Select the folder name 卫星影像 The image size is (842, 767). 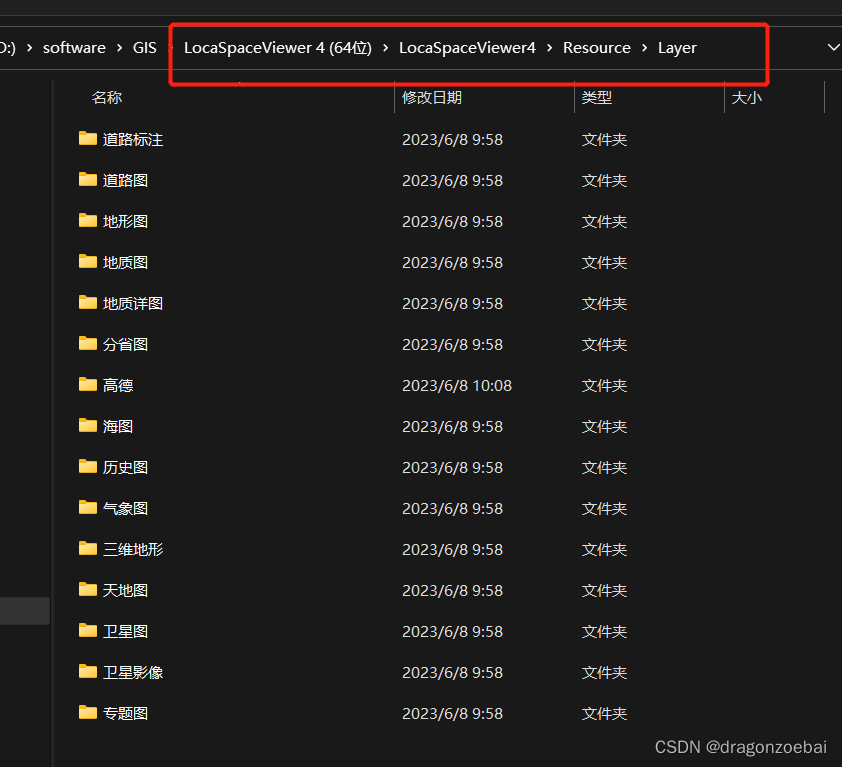[133, 672]
